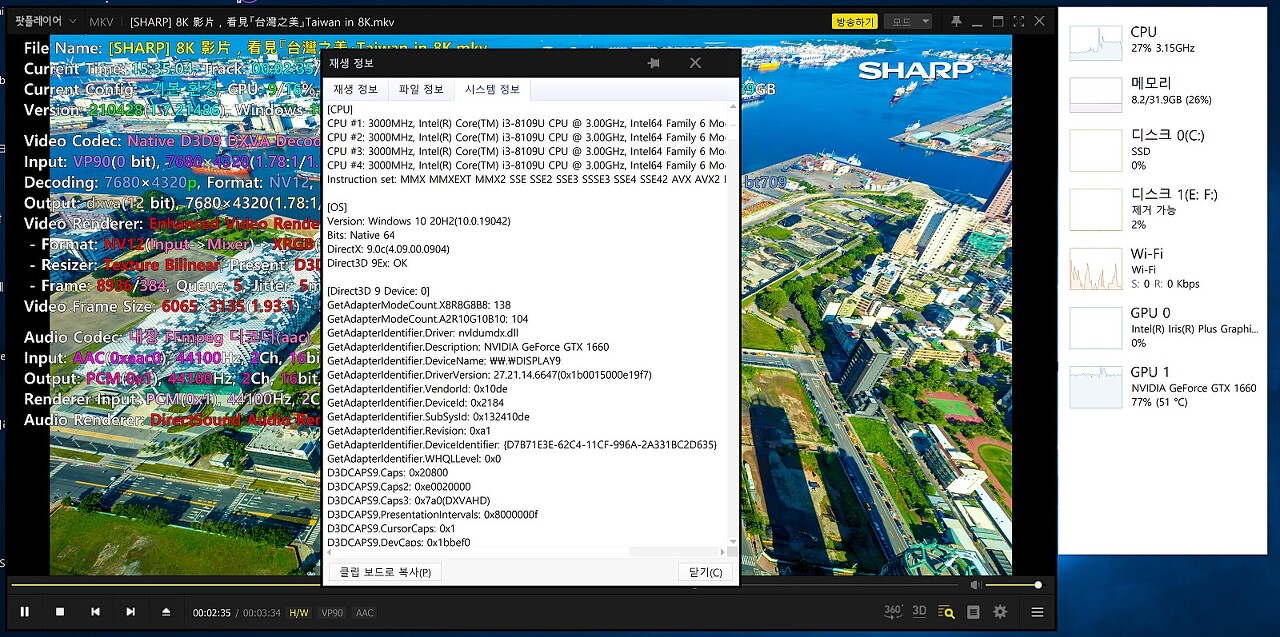Click the '[Direct3D 9 Device: 0]' line
Screen dimensions: 1280x637
click(378, 291)
